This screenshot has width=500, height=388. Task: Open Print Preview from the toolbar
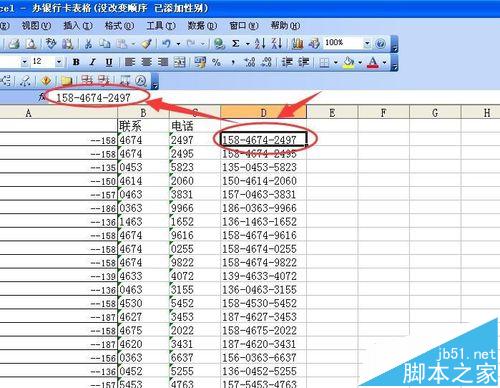coord(31,44)
